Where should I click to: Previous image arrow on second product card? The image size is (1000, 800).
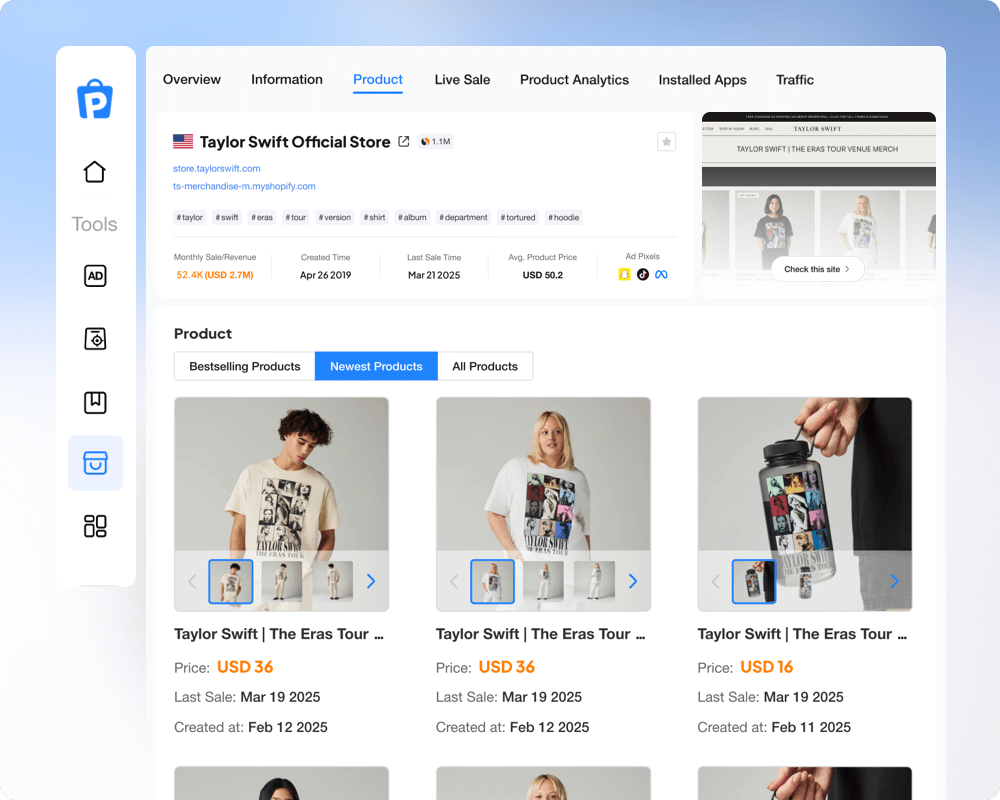click(454, 581)
